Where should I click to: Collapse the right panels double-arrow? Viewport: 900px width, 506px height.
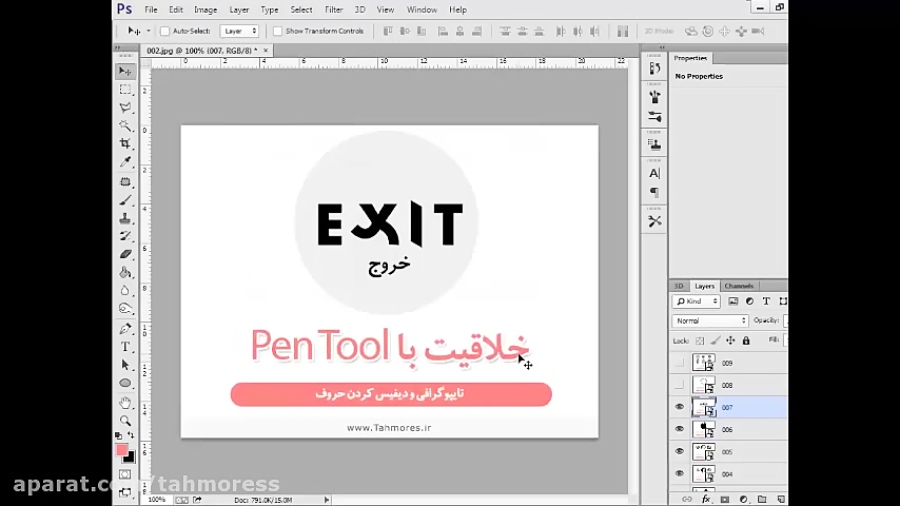click(x=662, y=48)
